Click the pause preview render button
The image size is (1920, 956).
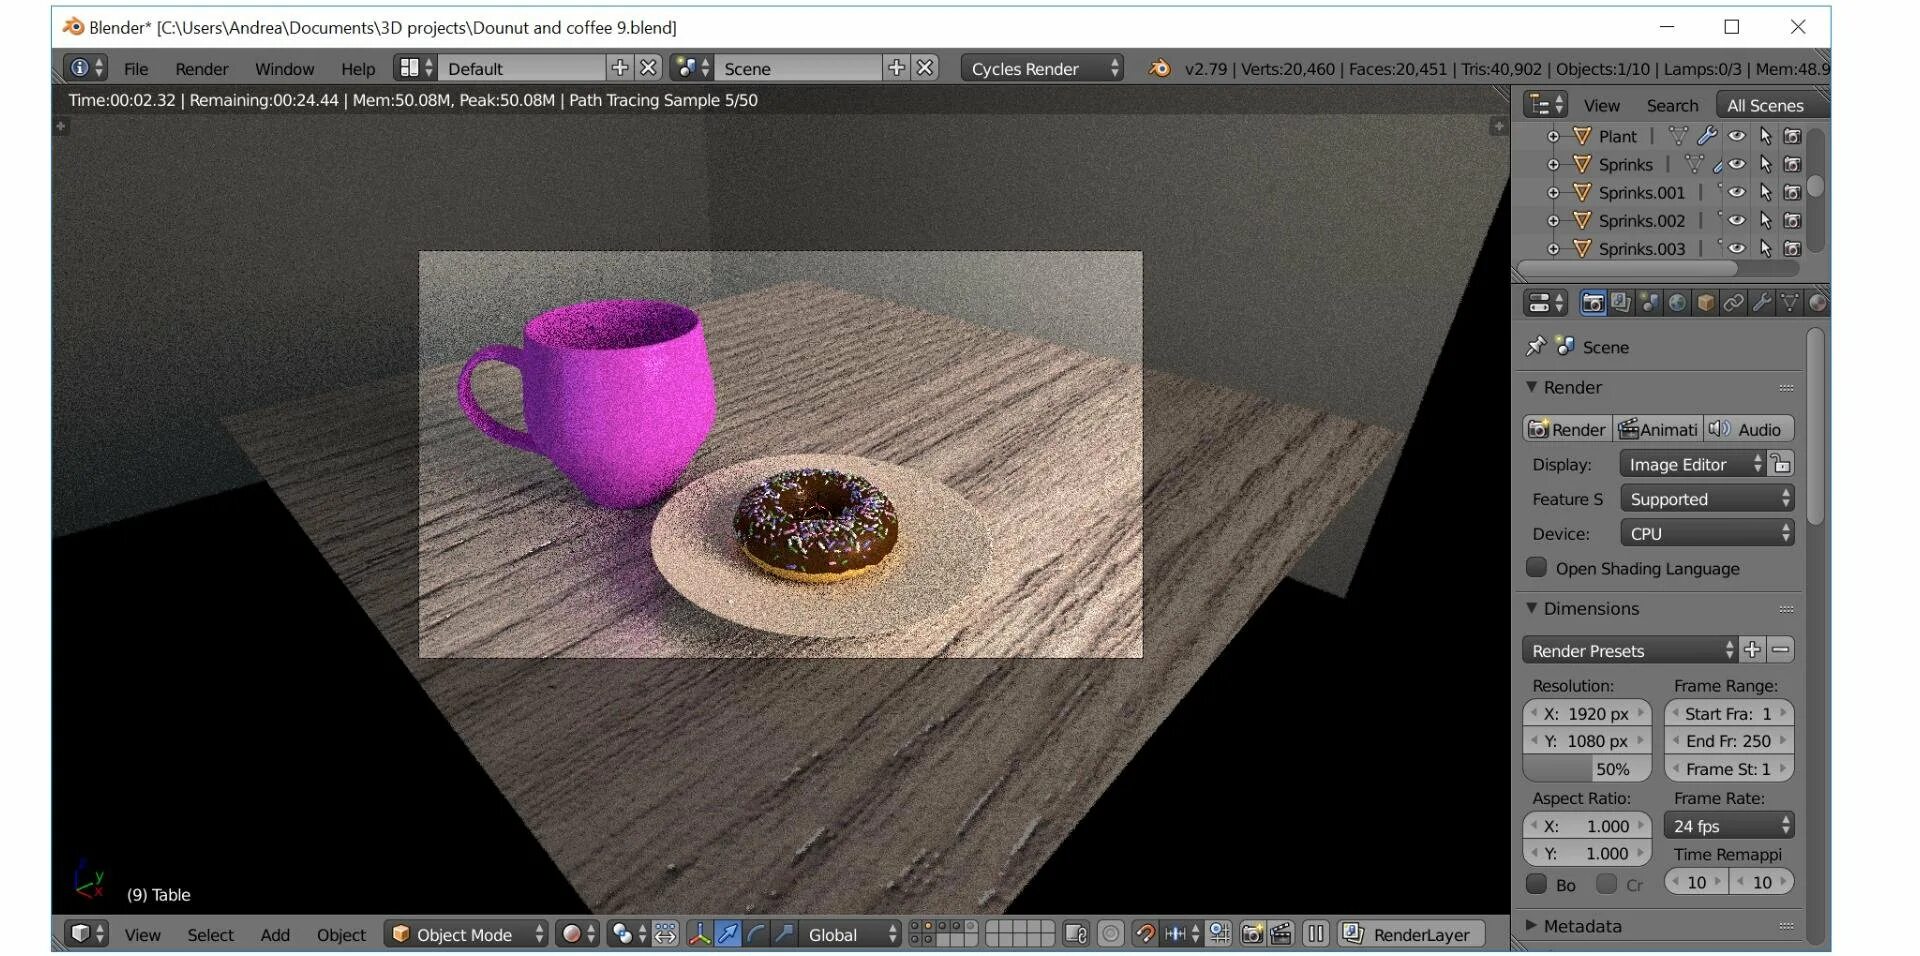[1316, 934]
